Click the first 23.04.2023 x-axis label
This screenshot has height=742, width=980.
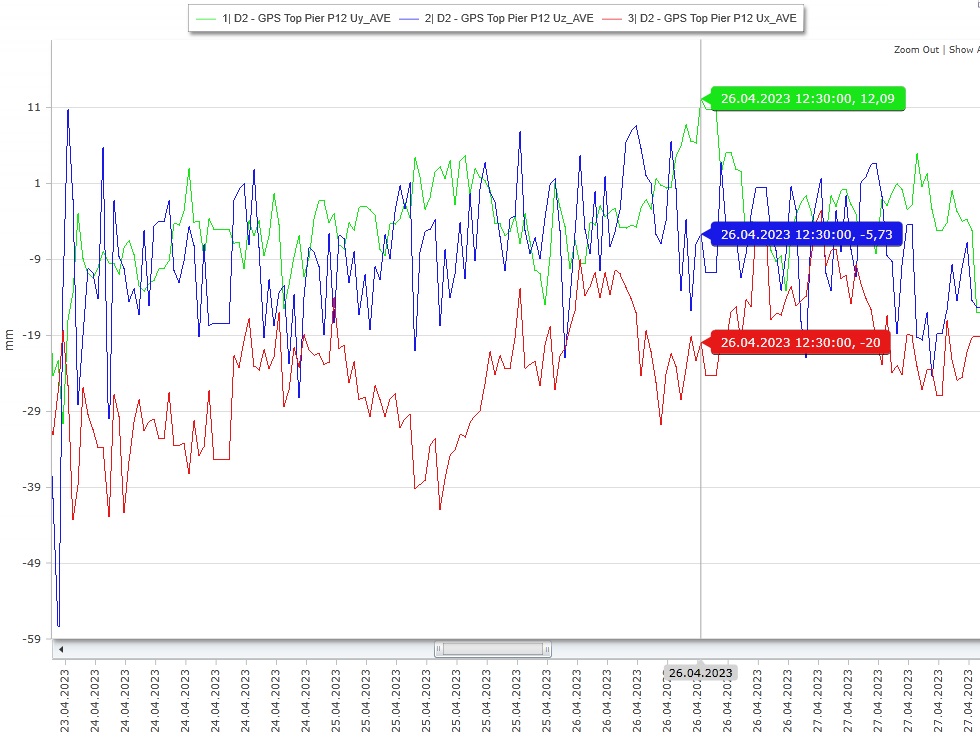click(65, 702)
